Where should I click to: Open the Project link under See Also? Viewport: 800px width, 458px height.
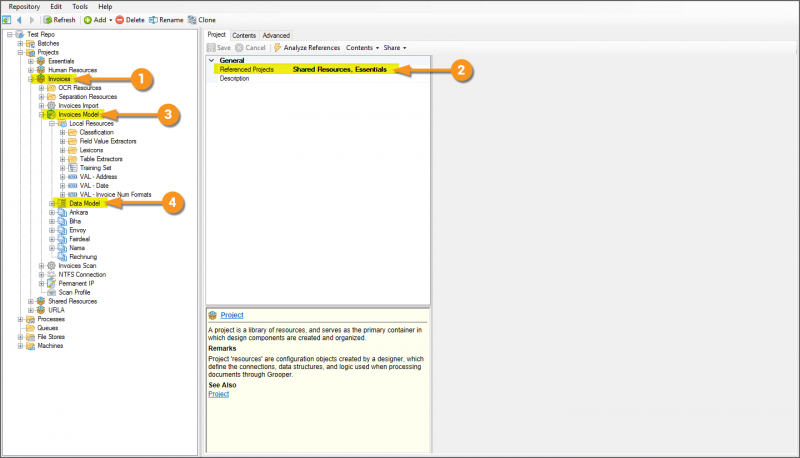[218, 394]
